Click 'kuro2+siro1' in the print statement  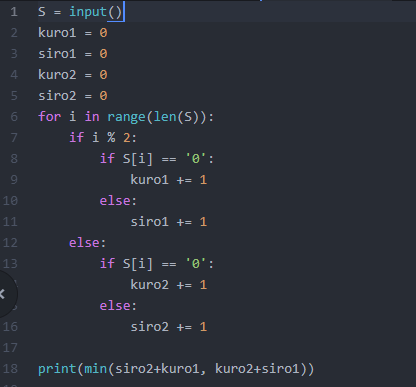click(257, 369)
